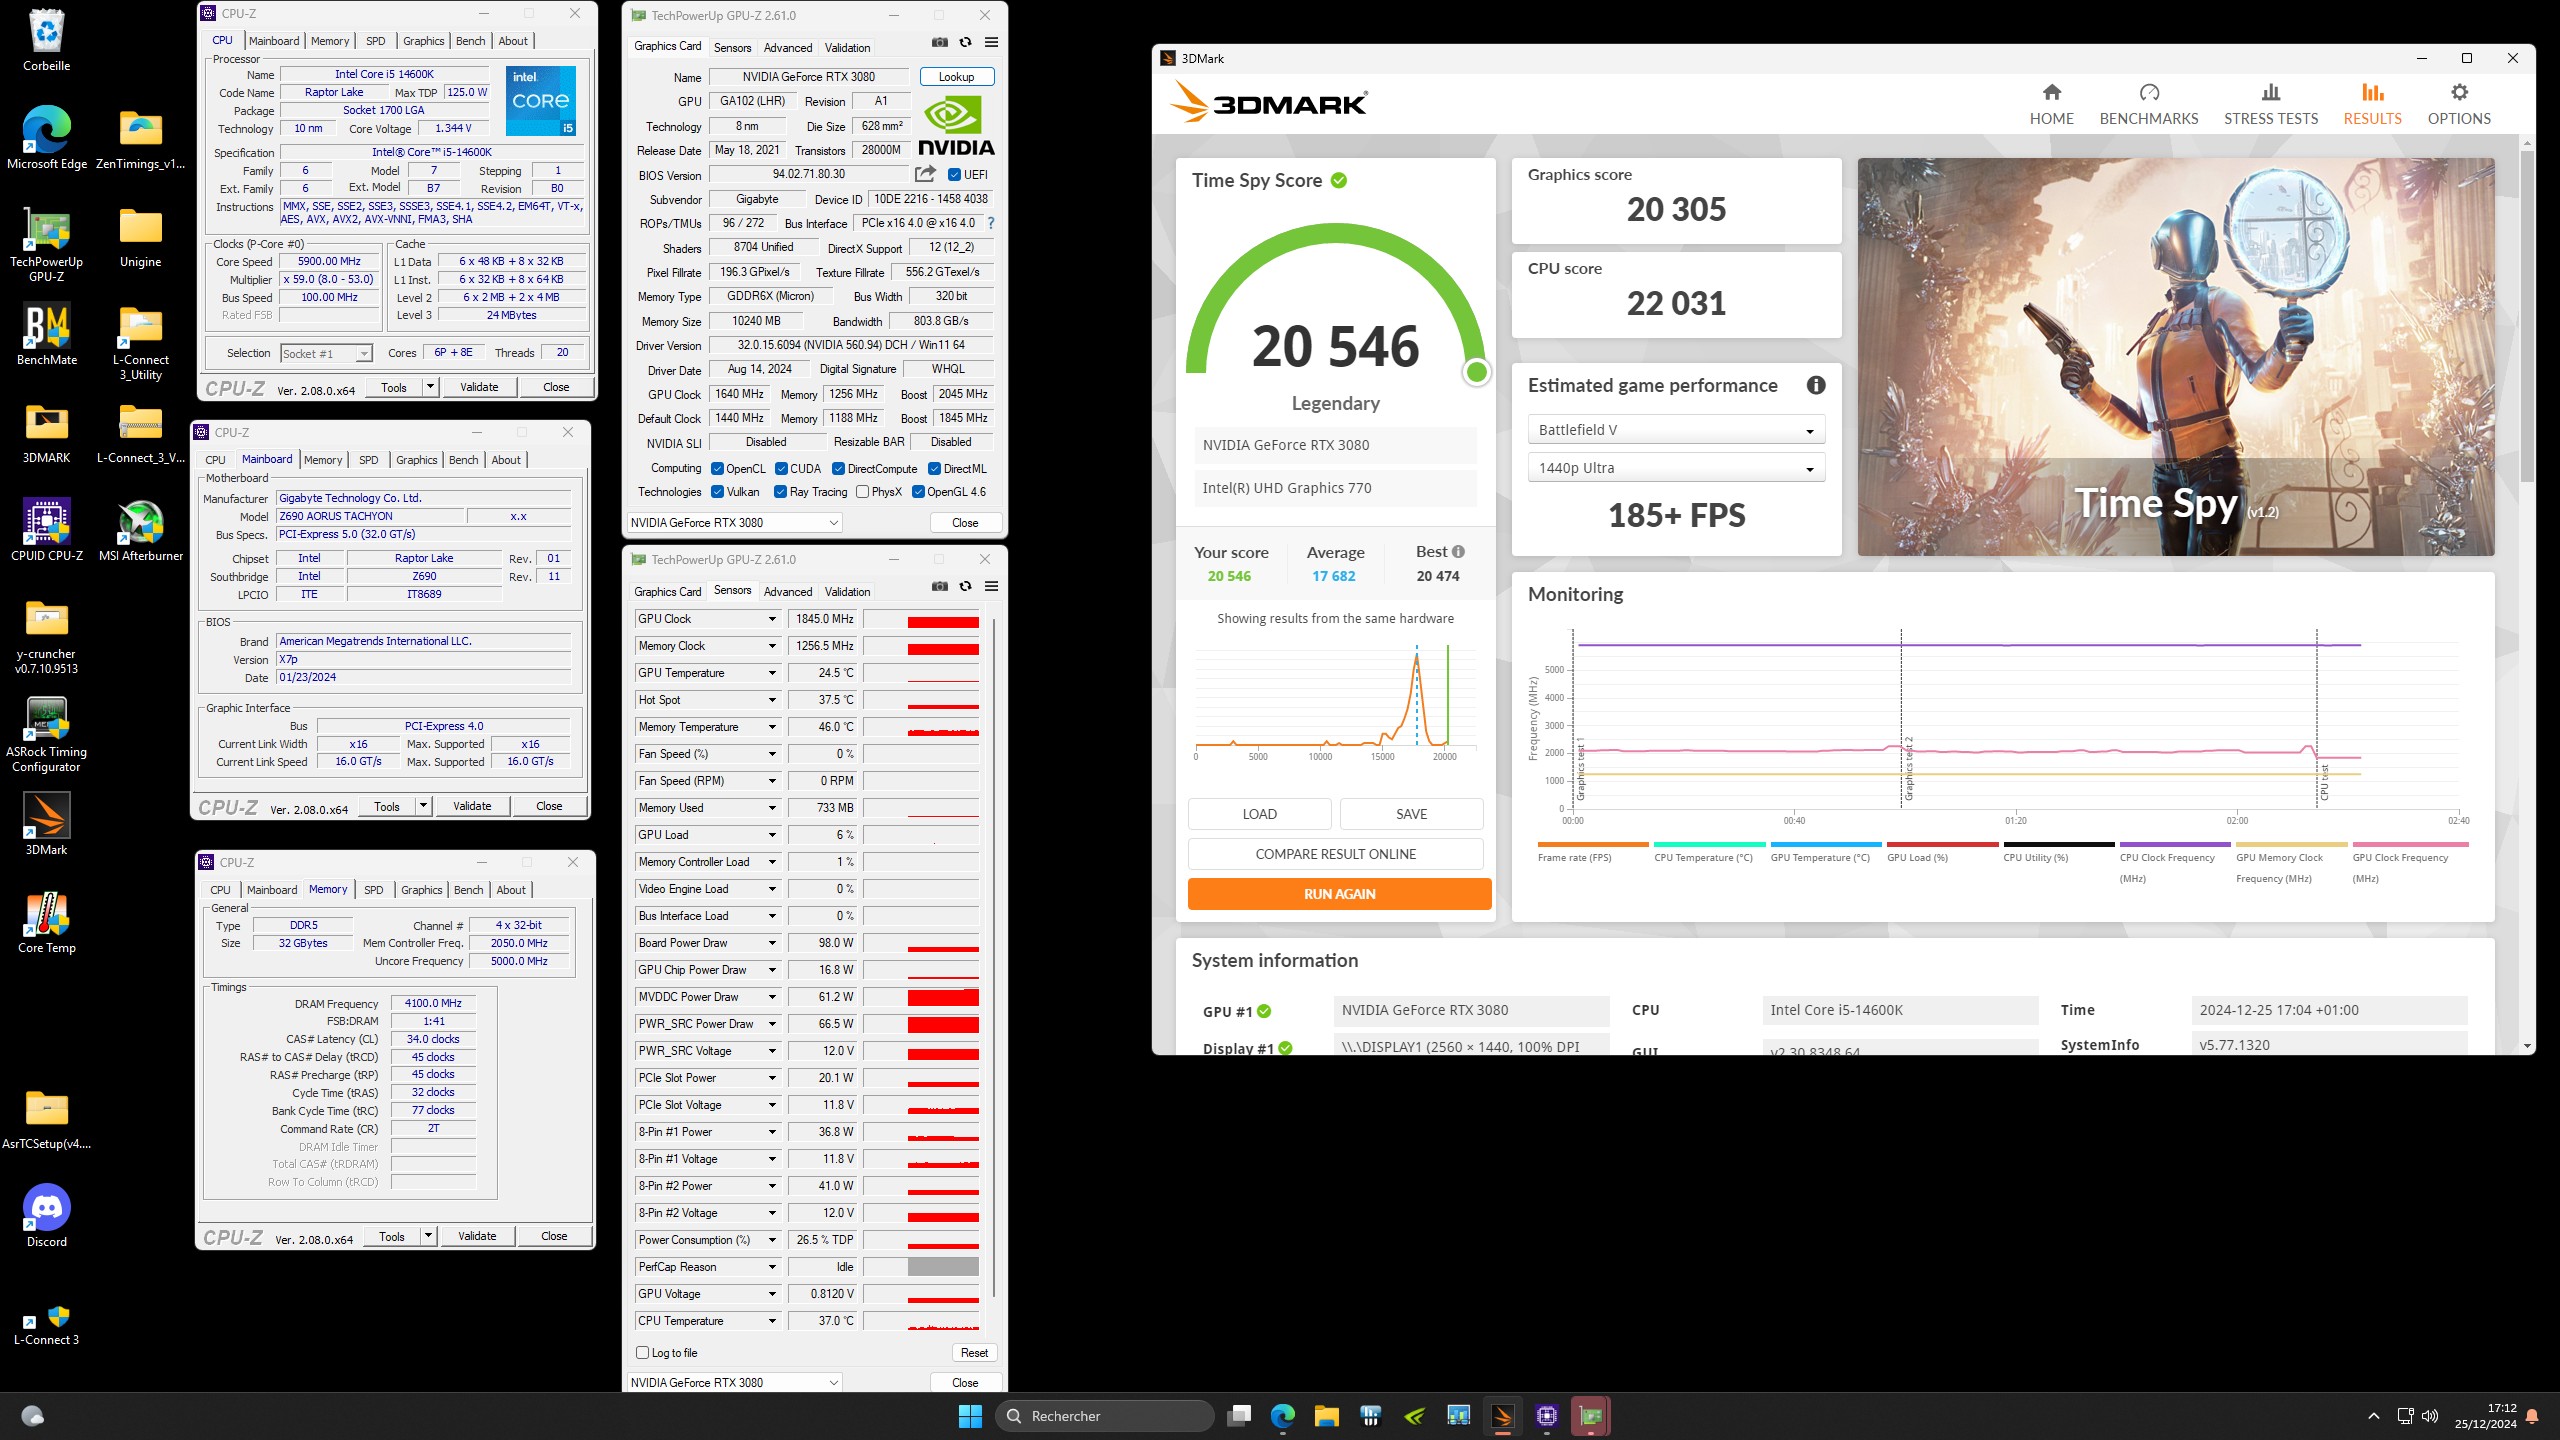Toggle DirectML checkbox in GPU-Z
This screenshot has width=2560, height=1440.
(934, 468)
